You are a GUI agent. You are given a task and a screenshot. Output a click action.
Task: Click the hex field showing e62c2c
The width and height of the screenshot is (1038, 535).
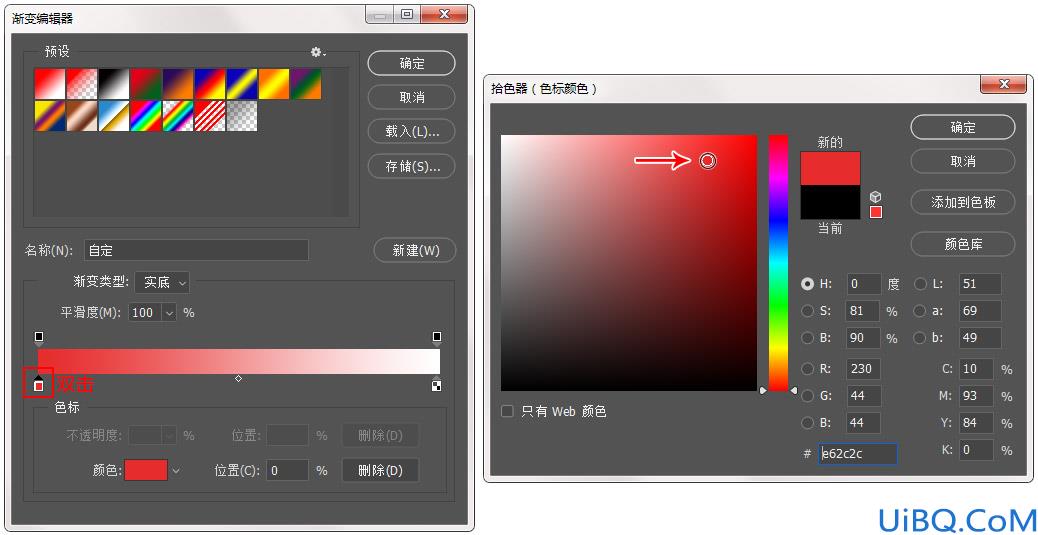[x=858, y=454]
